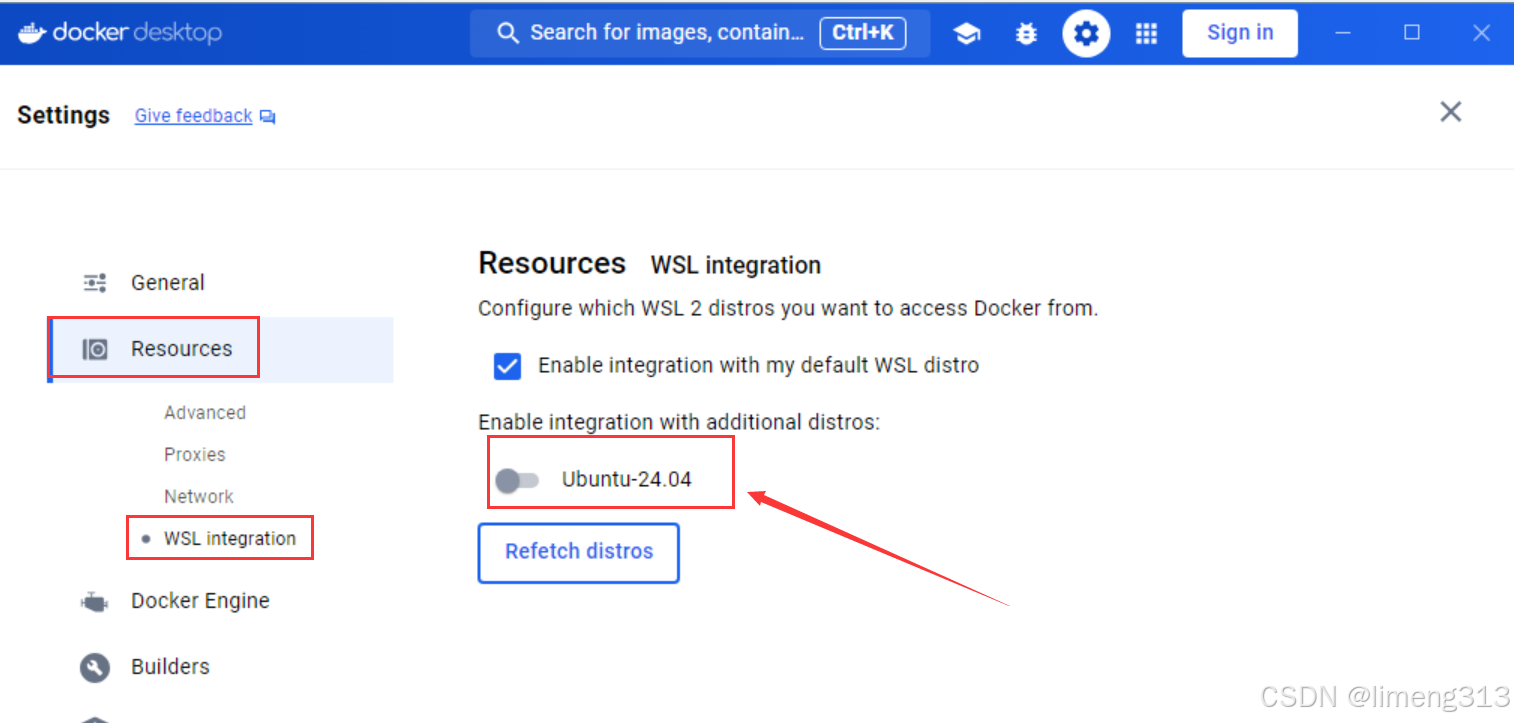Click the search magnifier icon

[508, 33]
